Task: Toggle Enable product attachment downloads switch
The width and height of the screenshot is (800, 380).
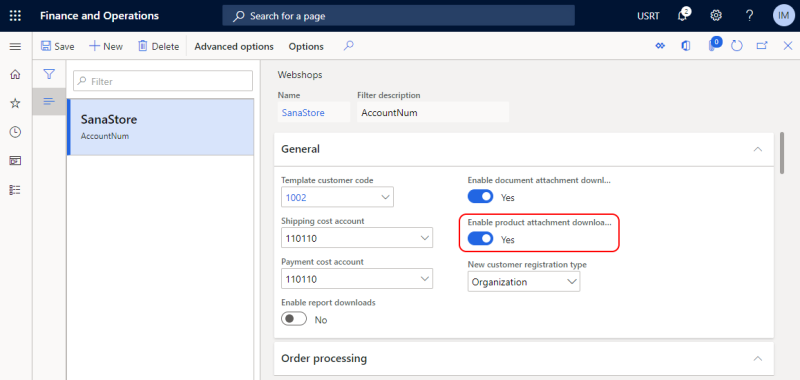Action: coord(481,239)
